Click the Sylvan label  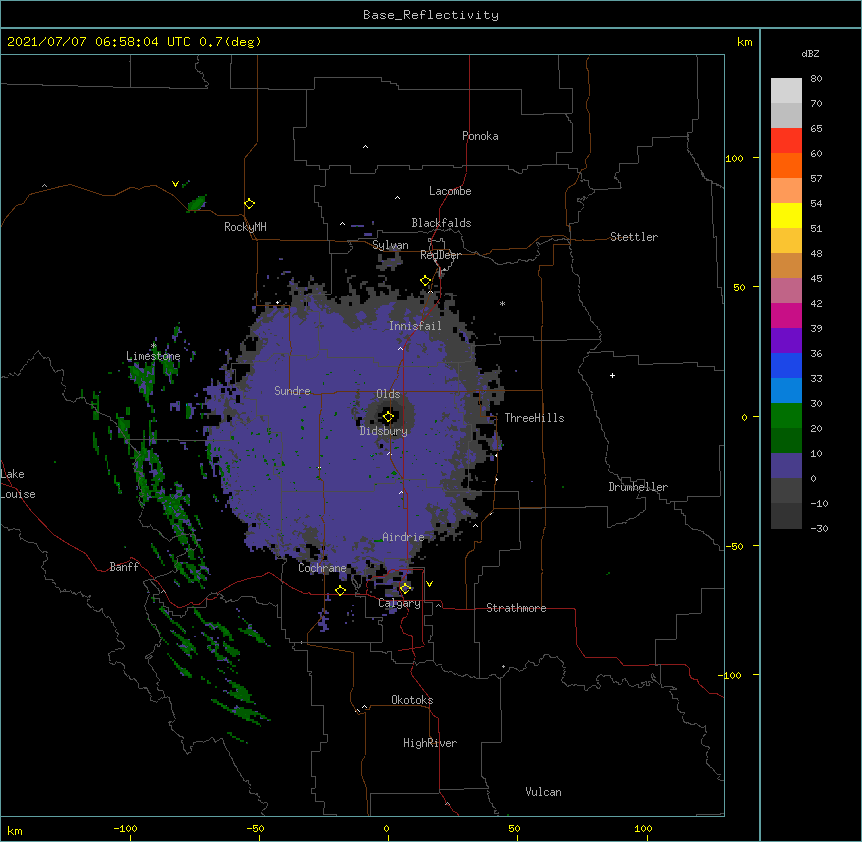pyautogui.click(x=390, y=245)
